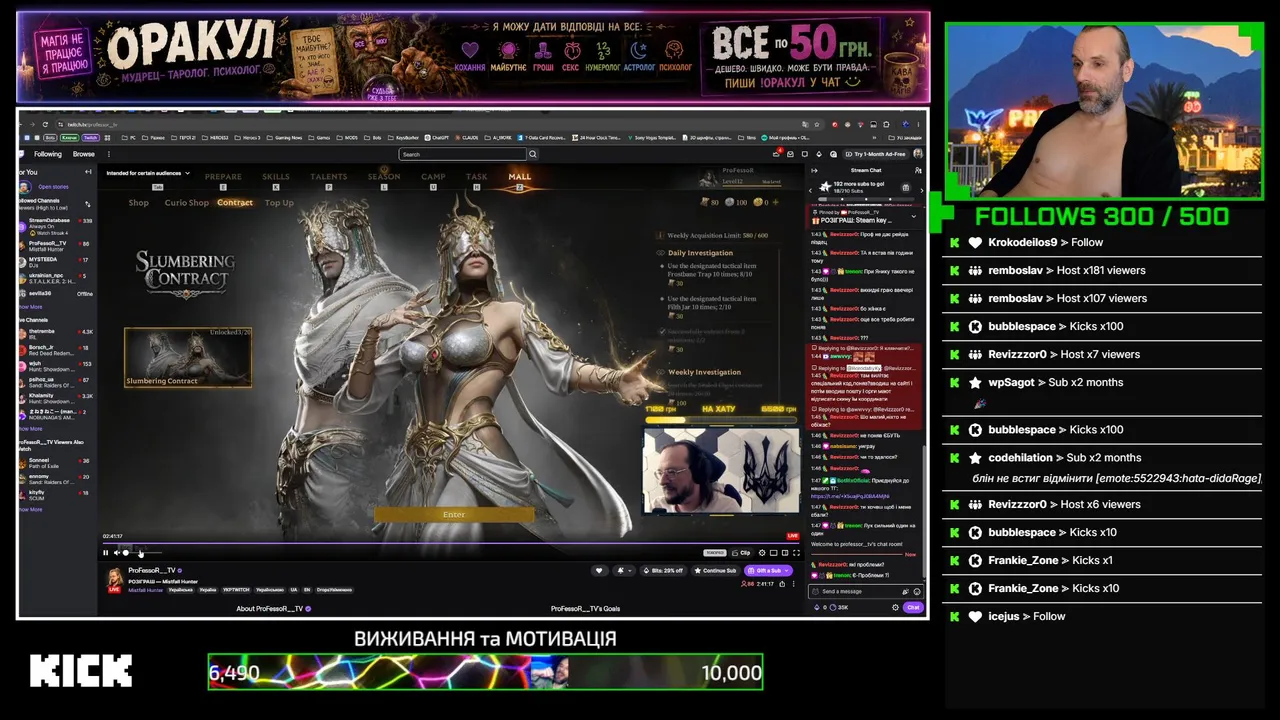Image resolution: width=1280 pixels, height=720 pixels.
Task: Select the PREPARE game tab
Action: (x=223, y=177)
